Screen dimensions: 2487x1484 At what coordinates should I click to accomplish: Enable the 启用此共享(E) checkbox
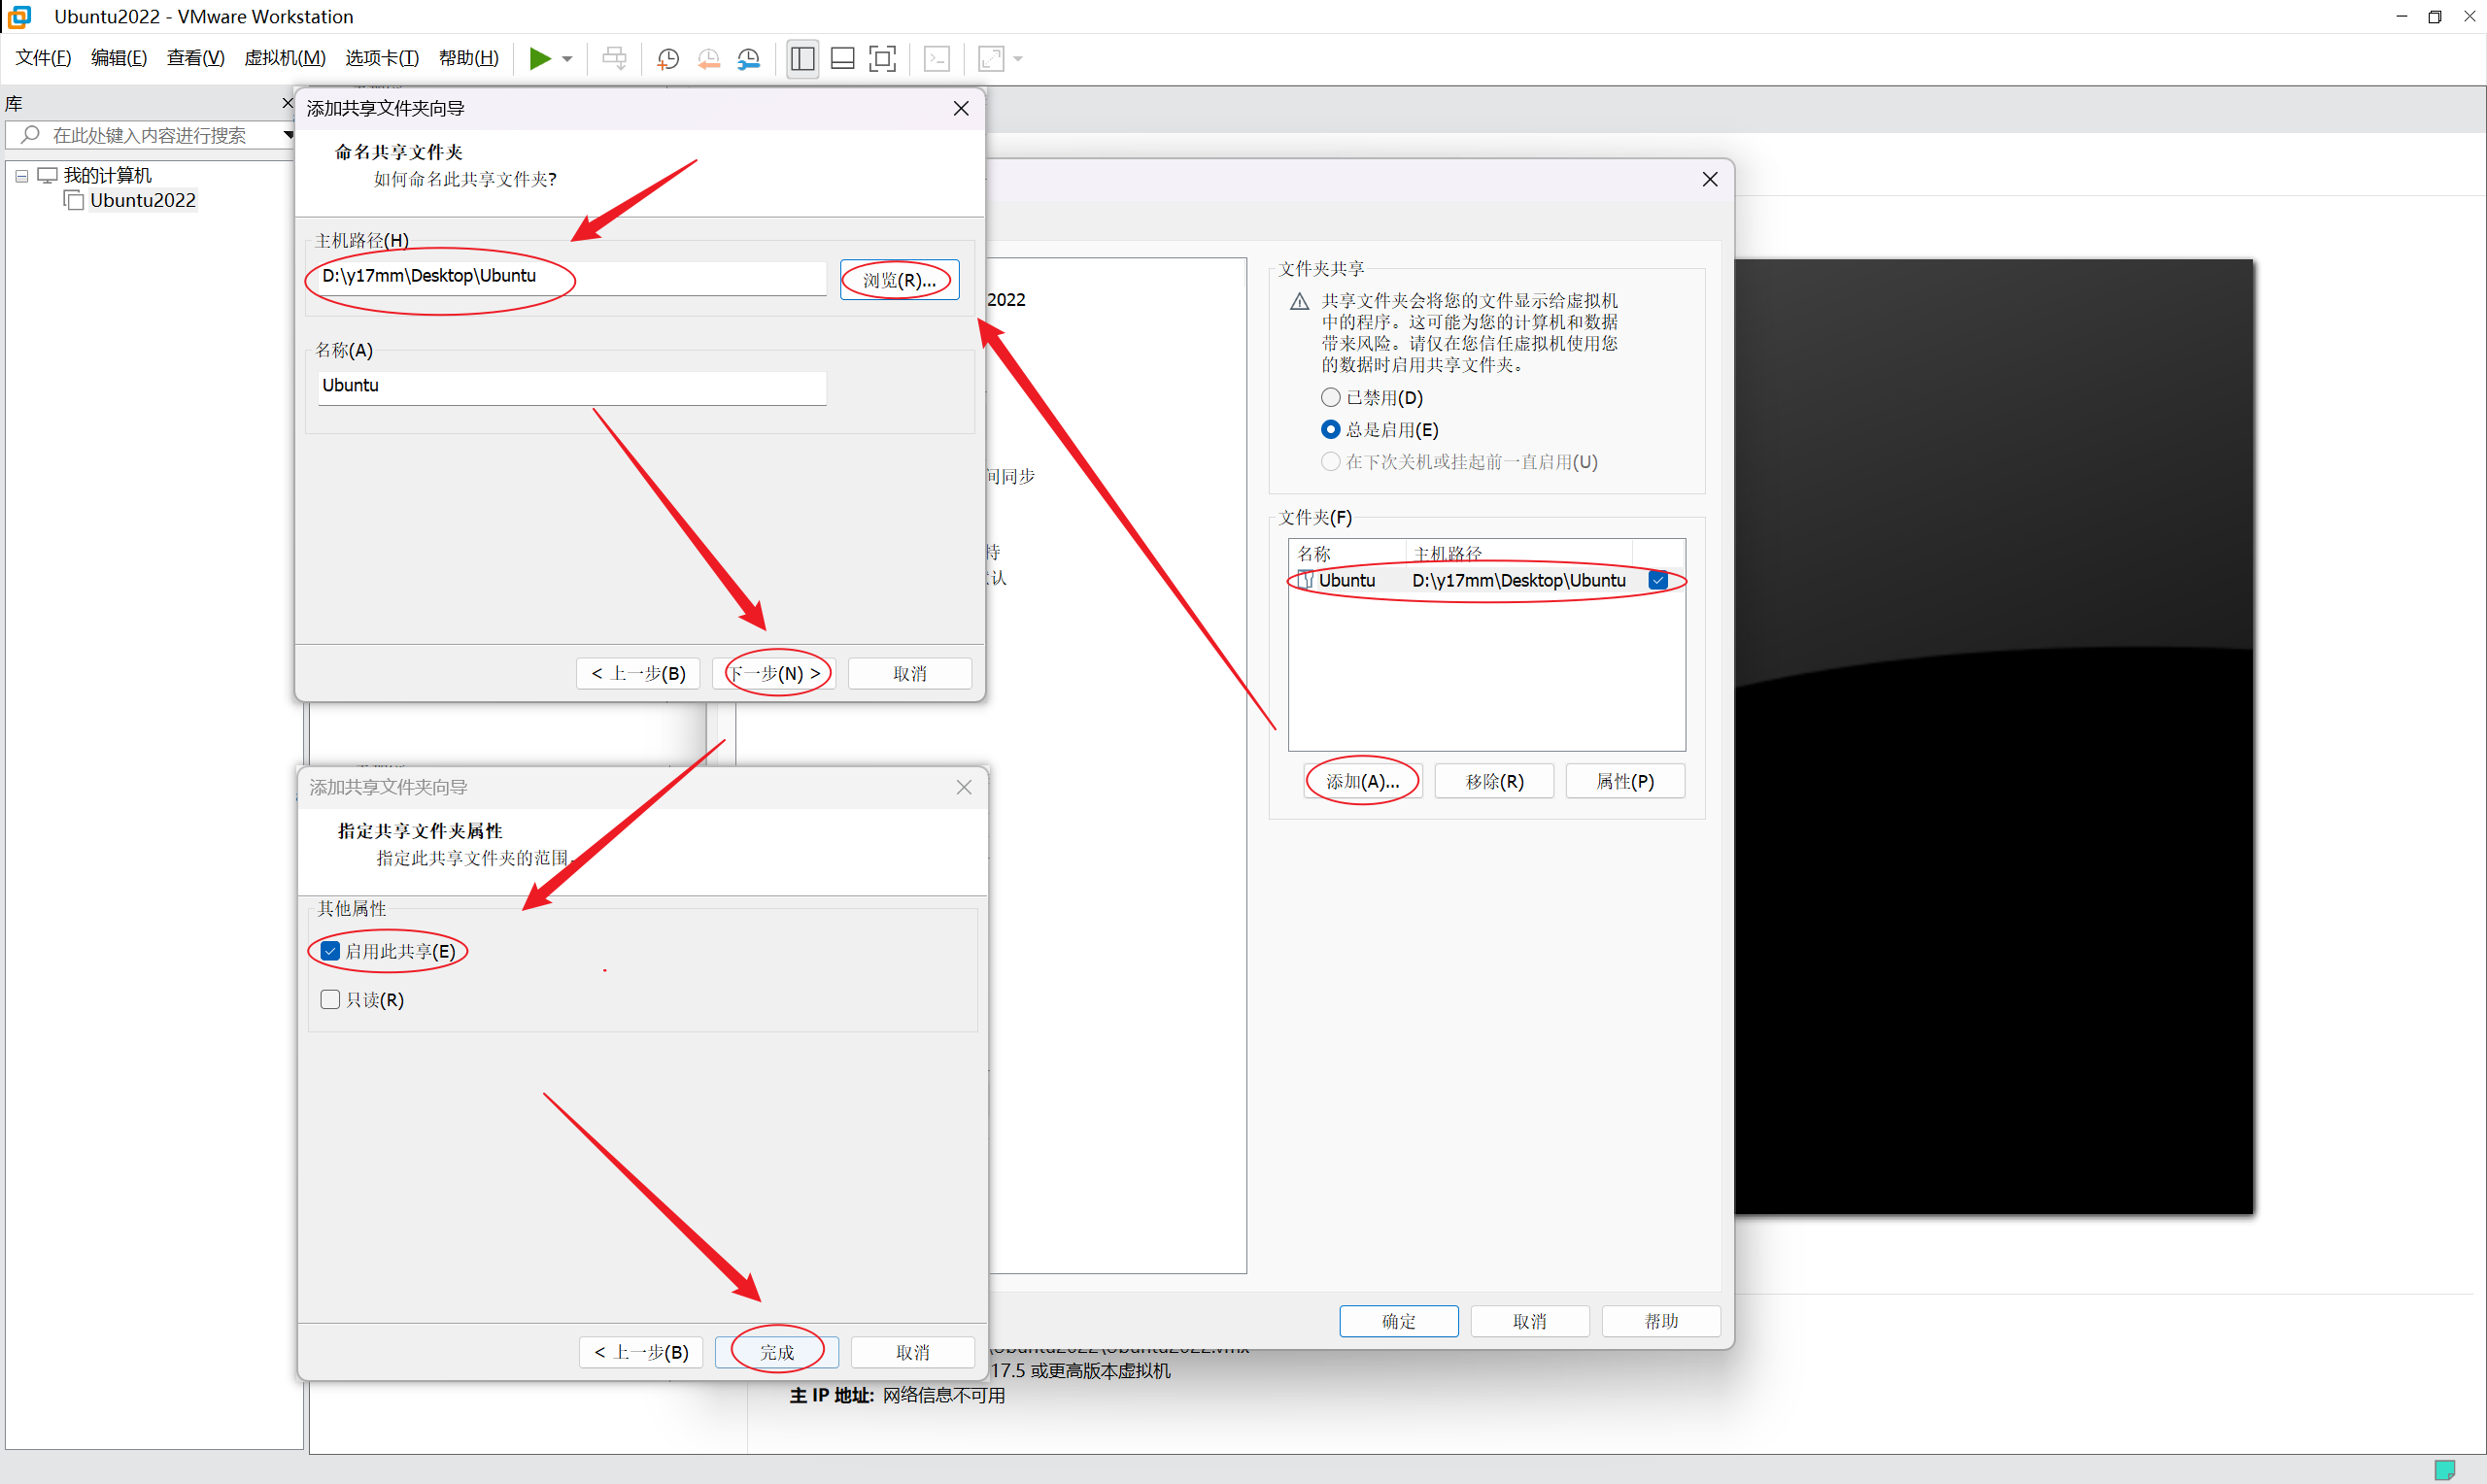[x=330, y=951]
